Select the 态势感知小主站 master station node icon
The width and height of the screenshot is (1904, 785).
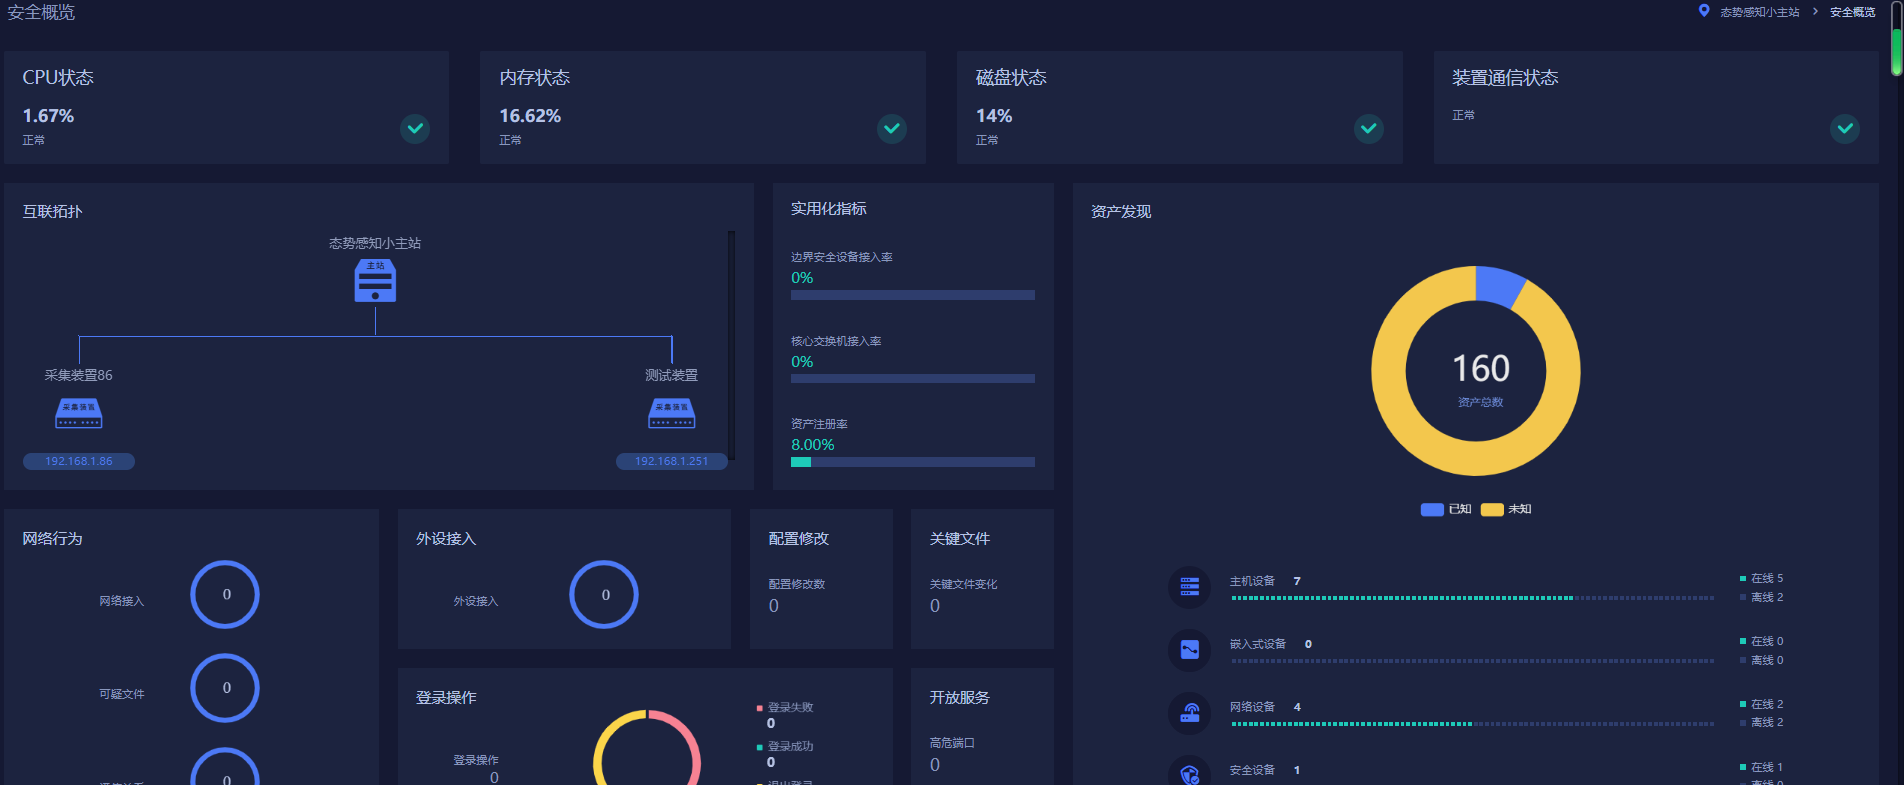[375, 281]
